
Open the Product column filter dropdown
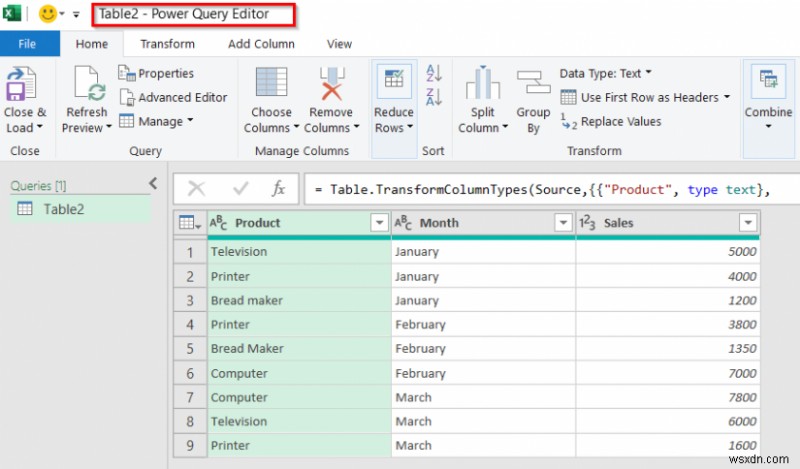[x=379, y=223]
